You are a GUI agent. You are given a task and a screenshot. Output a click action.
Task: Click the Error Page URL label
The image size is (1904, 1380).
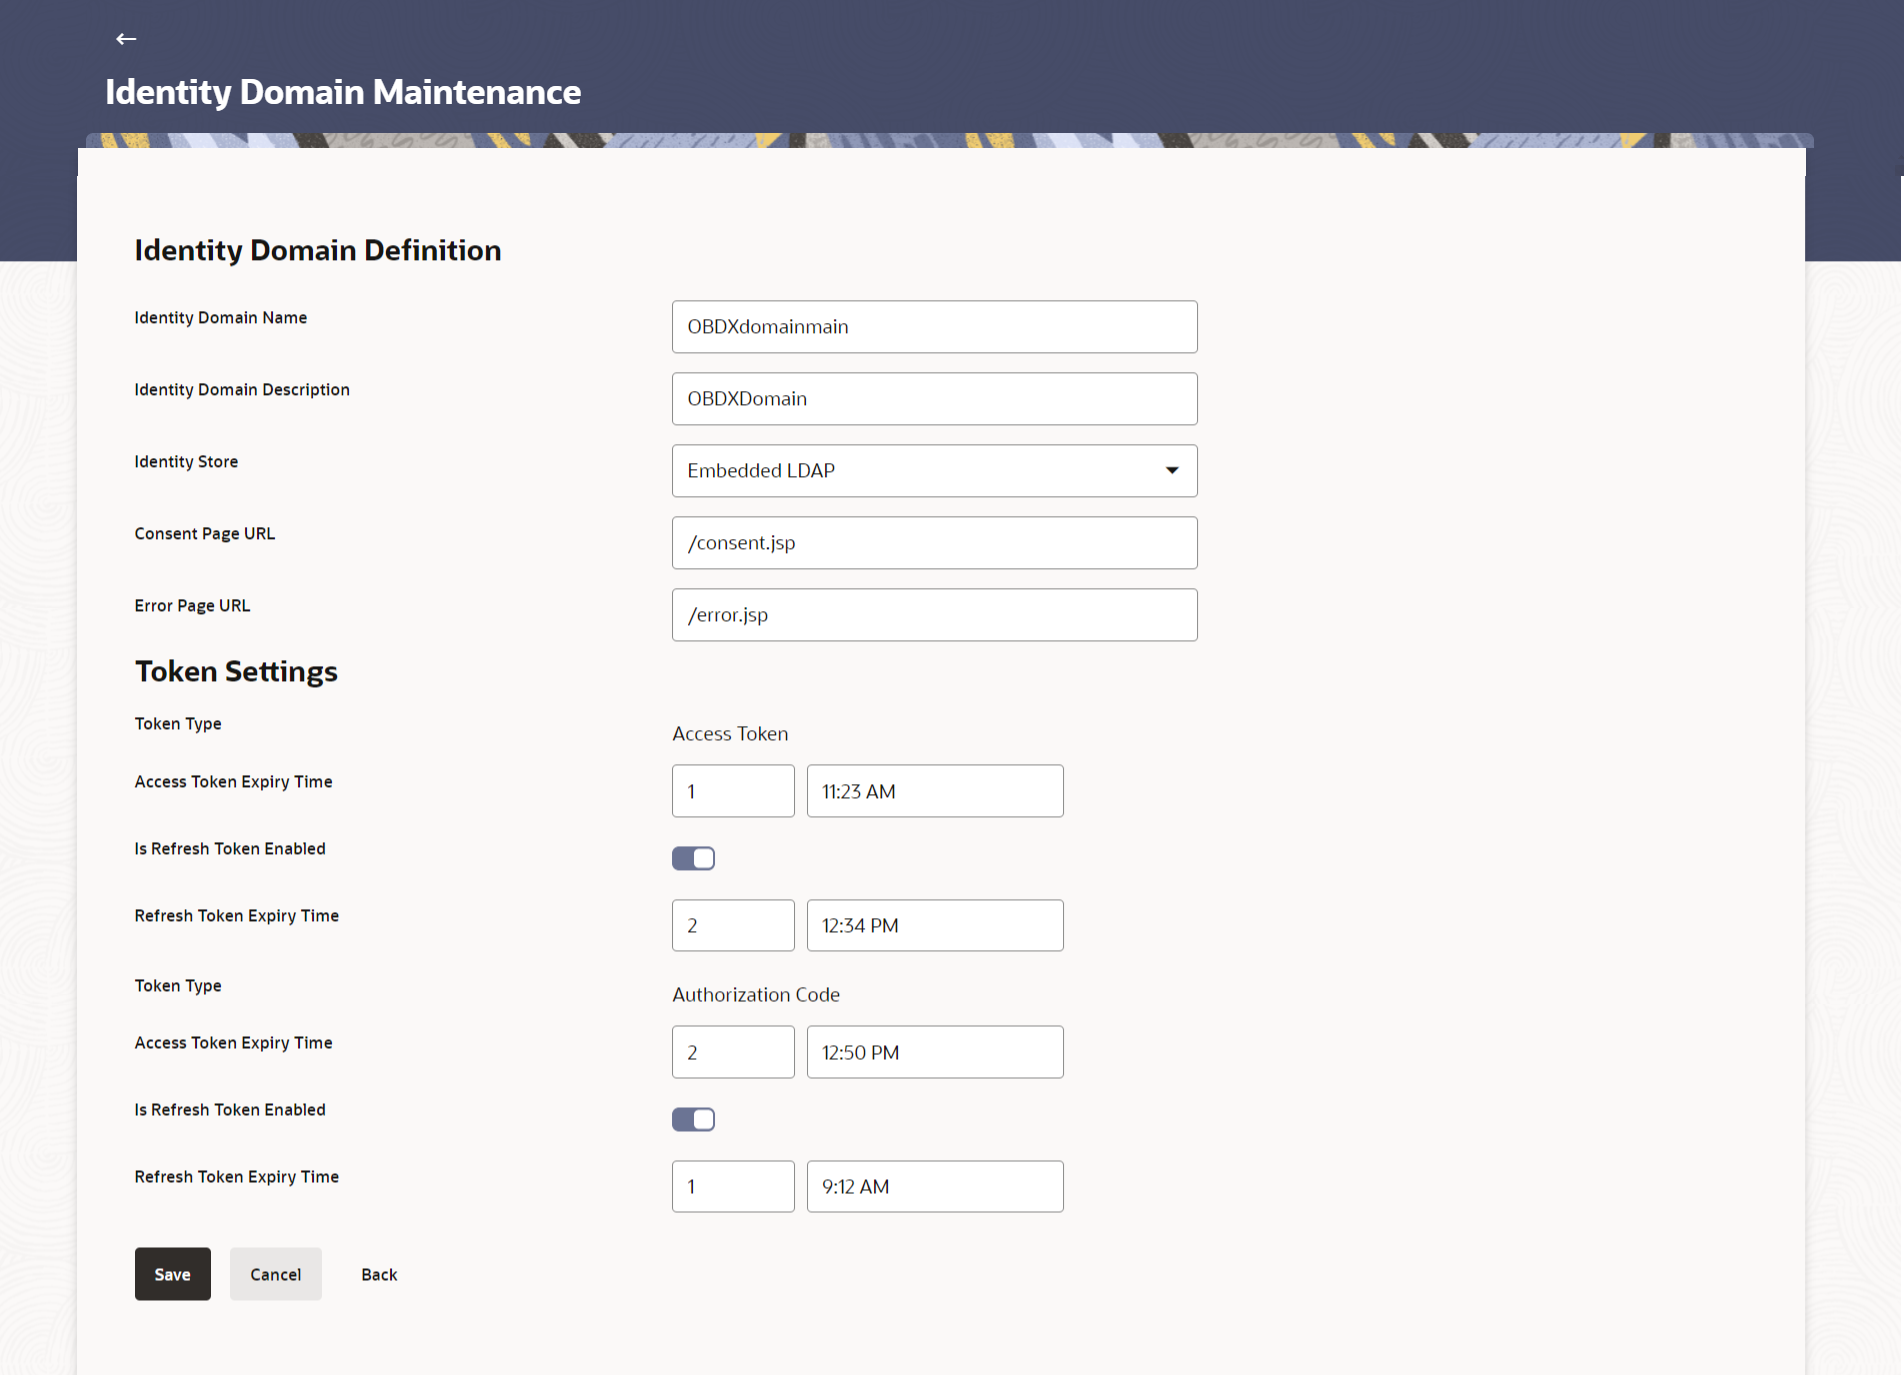click(x=192, y=606)
